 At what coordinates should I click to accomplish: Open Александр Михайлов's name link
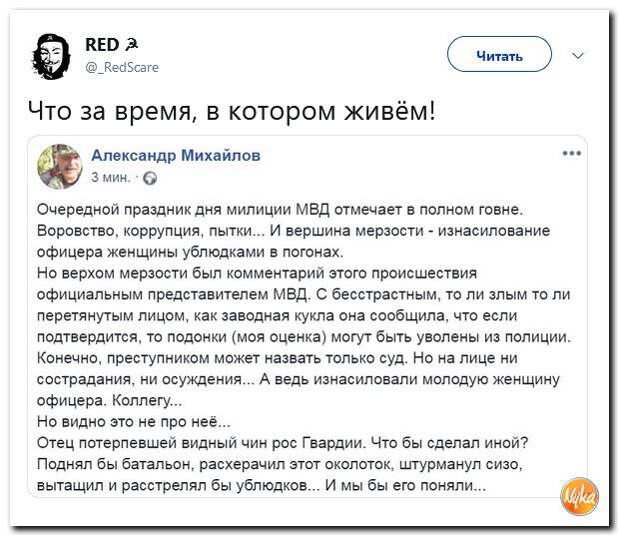(176, 155)
